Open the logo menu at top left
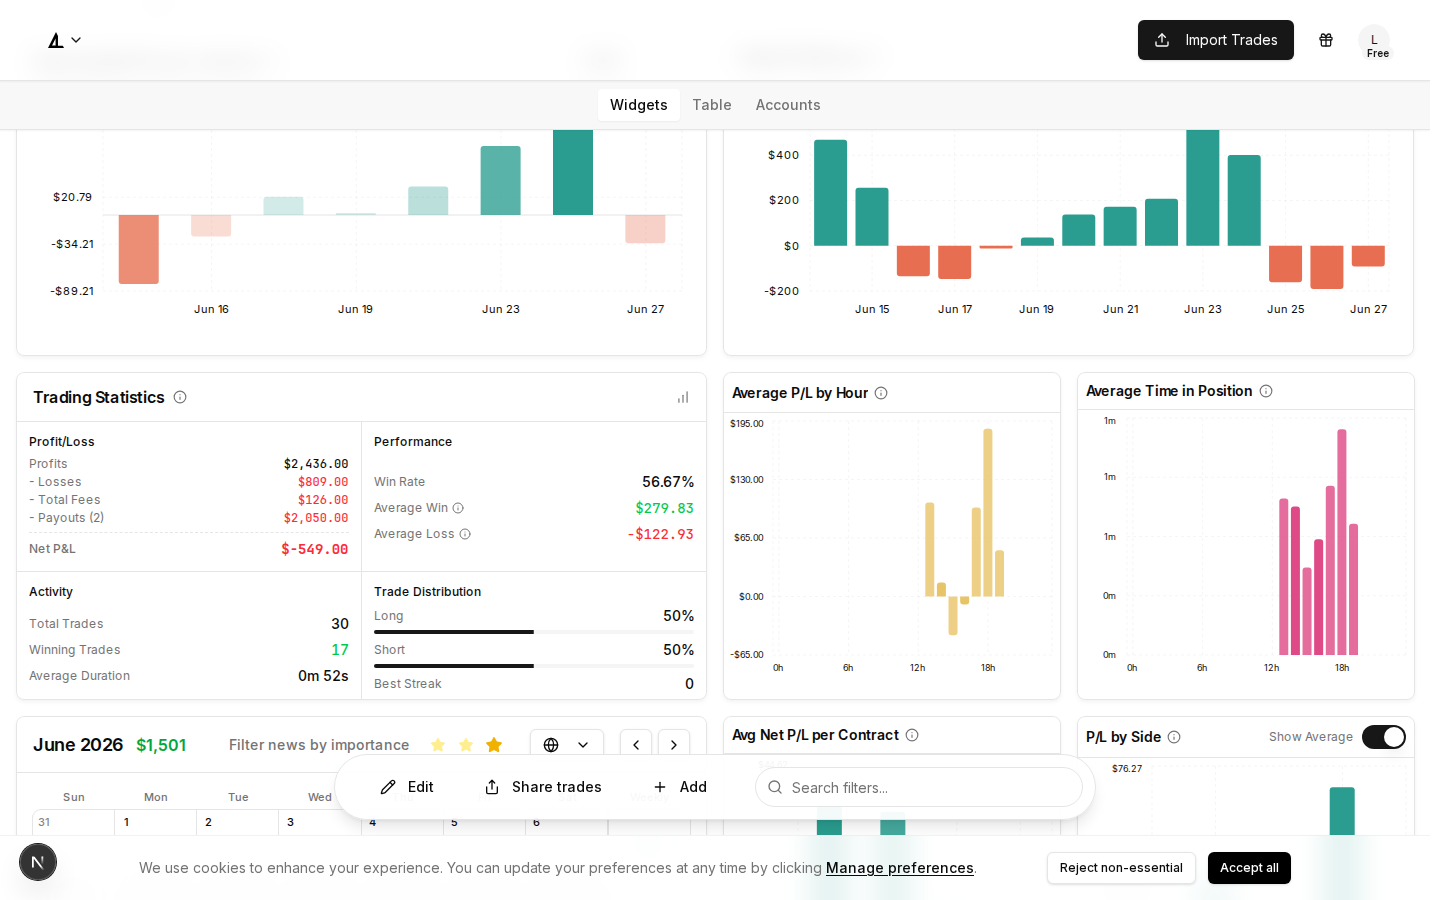Viewport: 1440px width, 900px height. click(x=65, y=40)
